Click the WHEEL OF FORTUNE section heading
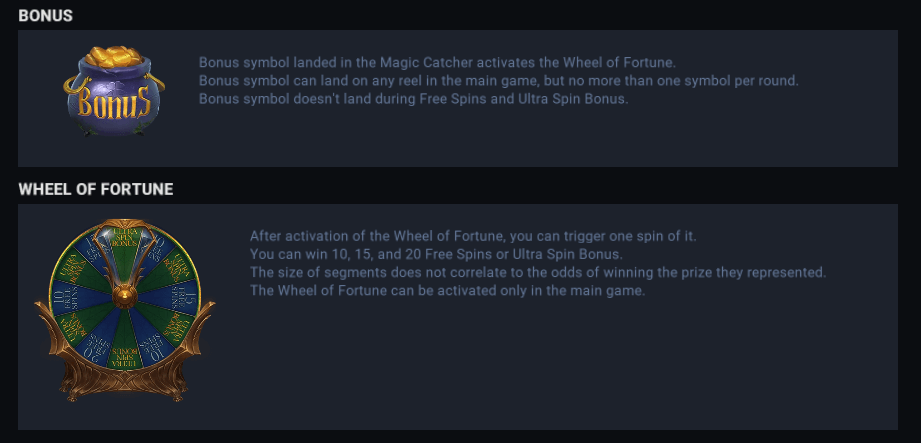921x443 pixels. point(95,189)
